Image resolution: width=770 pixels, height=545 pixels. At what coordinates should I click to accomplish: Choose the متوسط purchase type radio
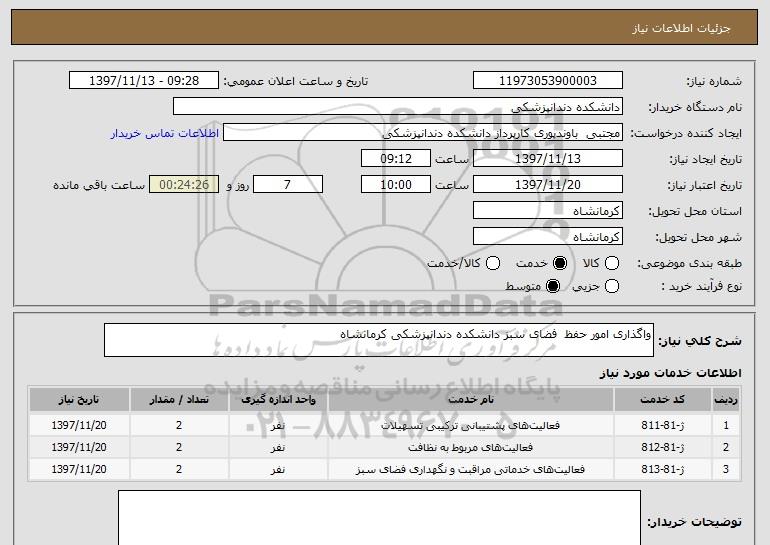click(553, 286)
